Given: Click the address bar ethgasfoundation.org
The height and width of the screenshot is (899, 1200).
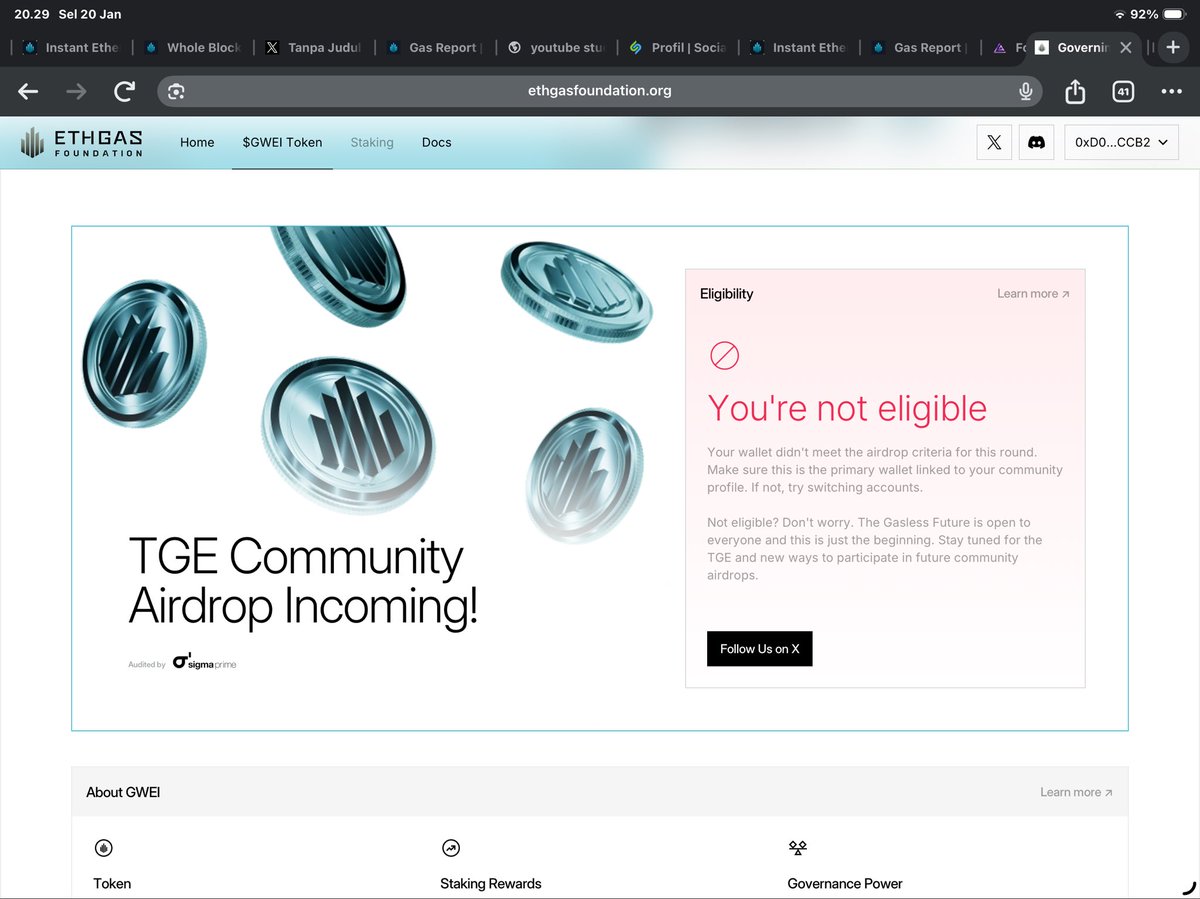Looking at the screenshot, I should (x=600, y=91).
